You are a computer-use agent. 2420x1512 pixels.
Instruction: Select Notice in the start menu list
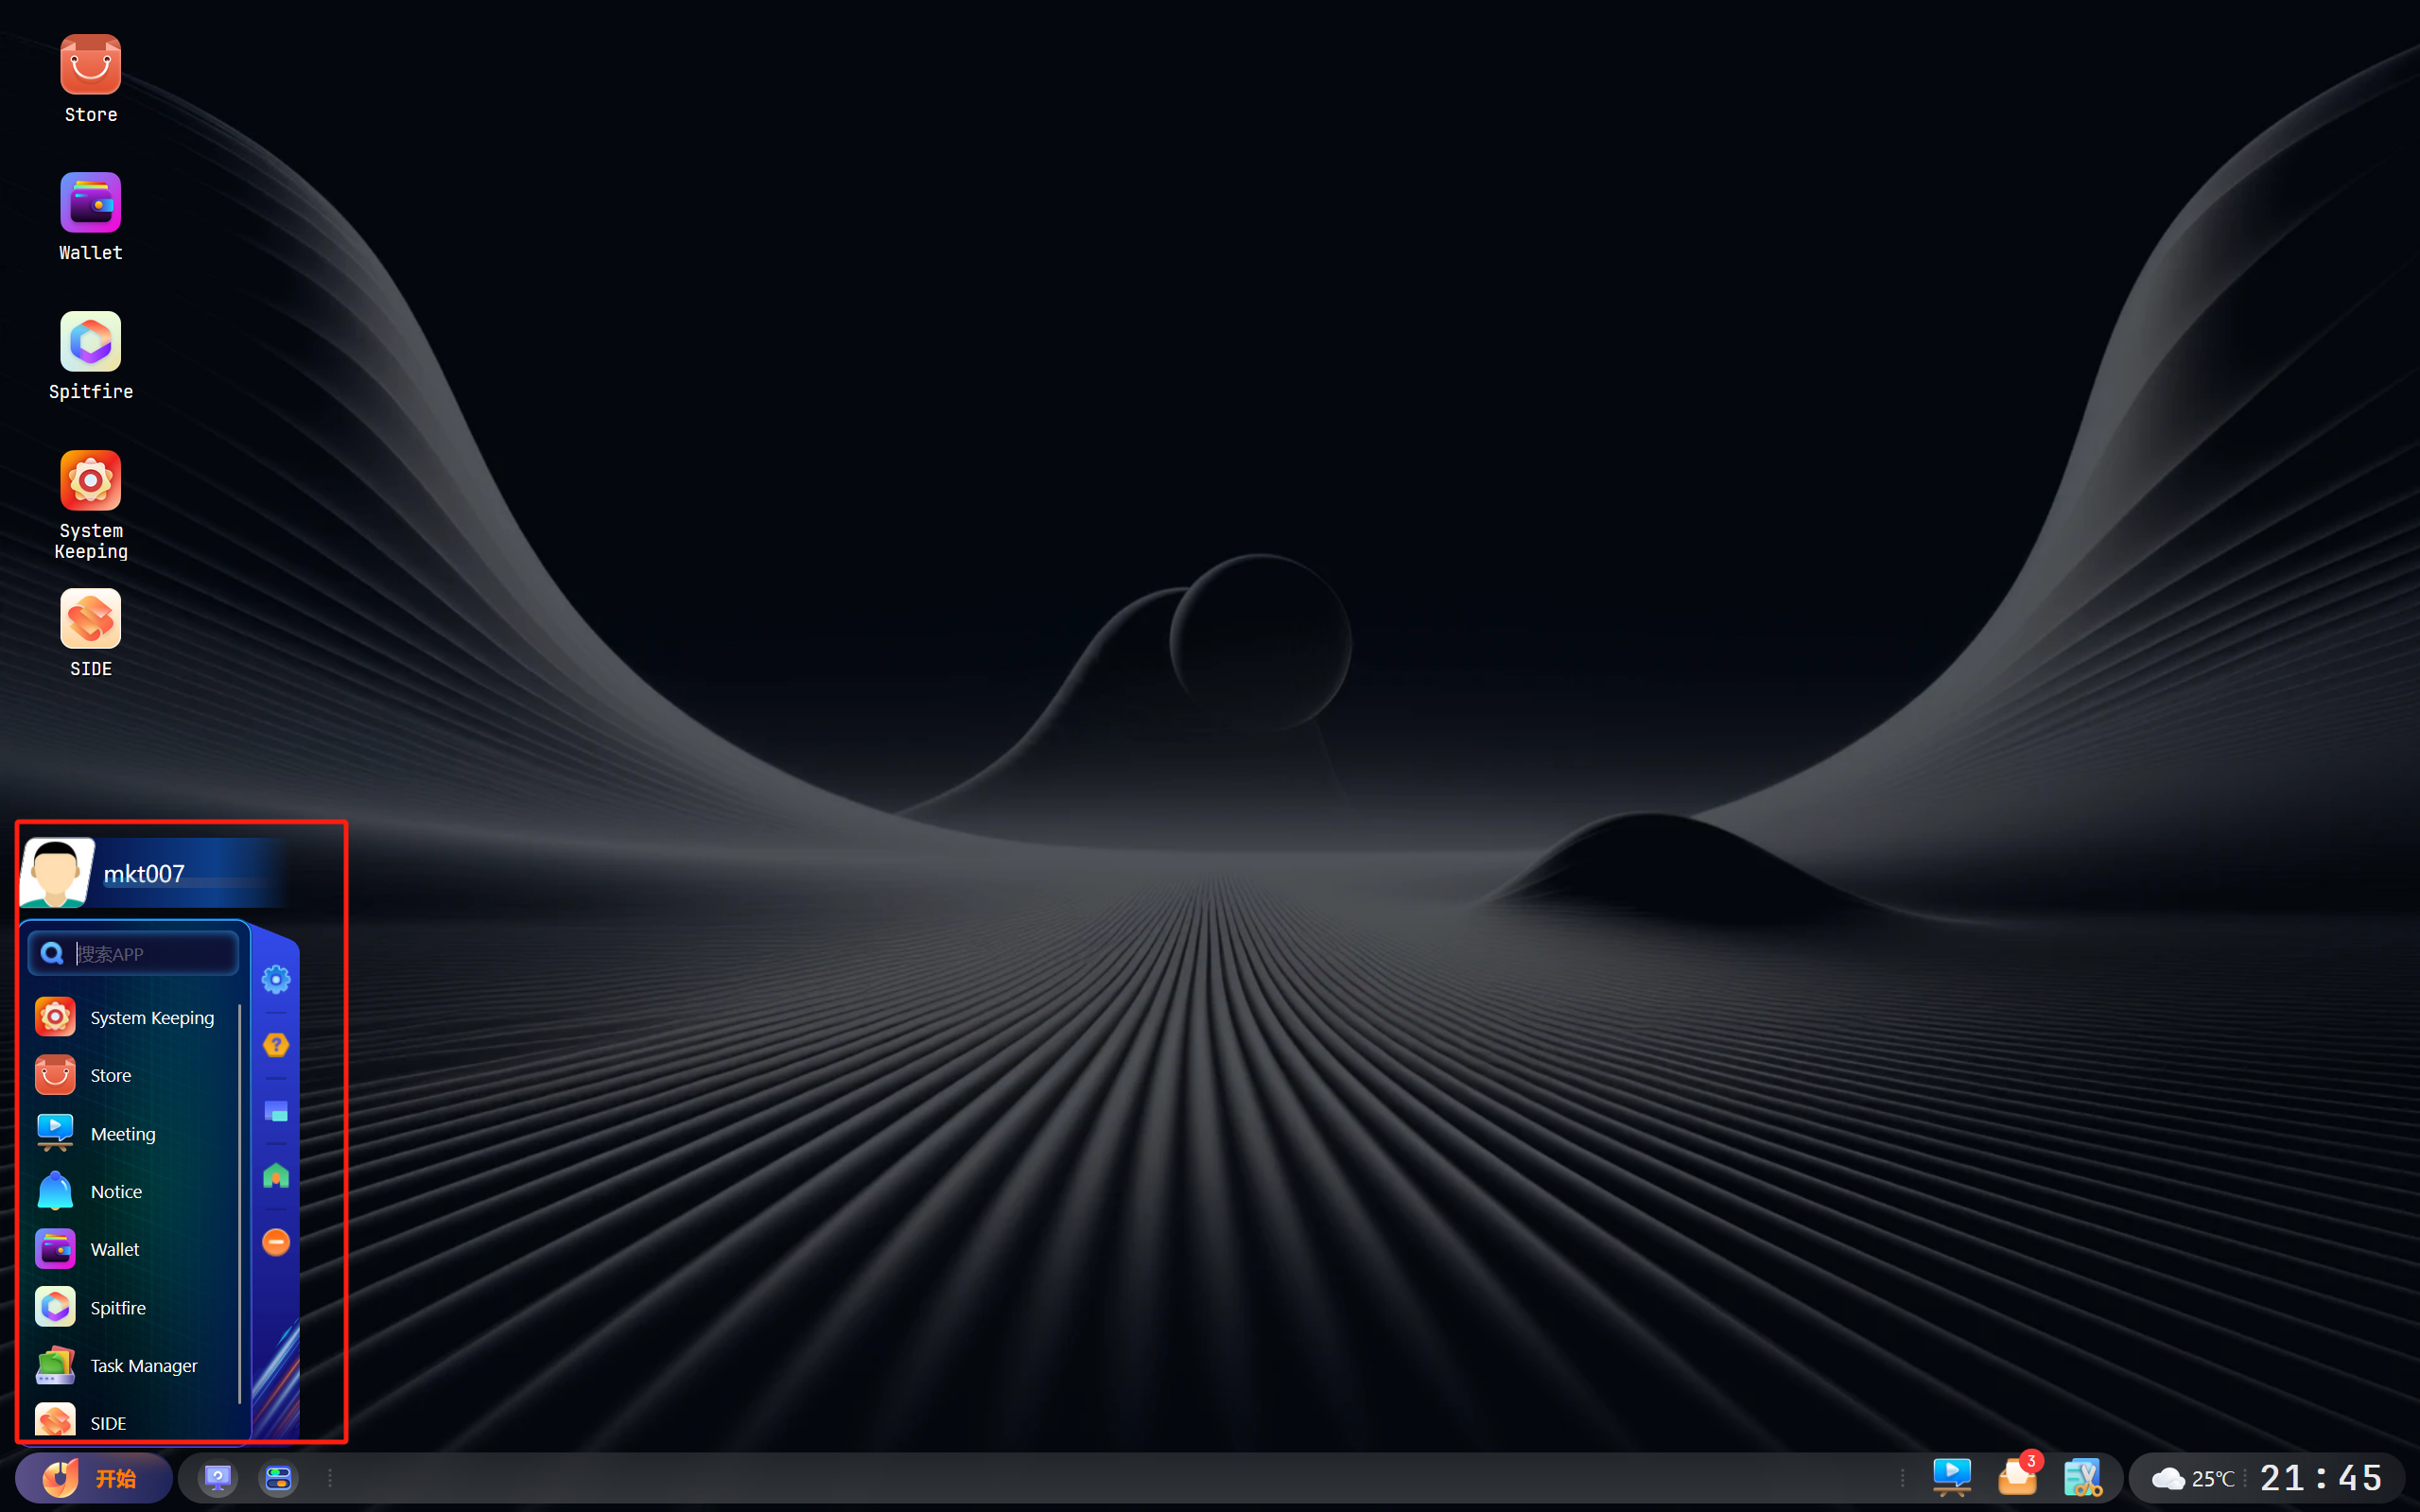(130, 1191)
